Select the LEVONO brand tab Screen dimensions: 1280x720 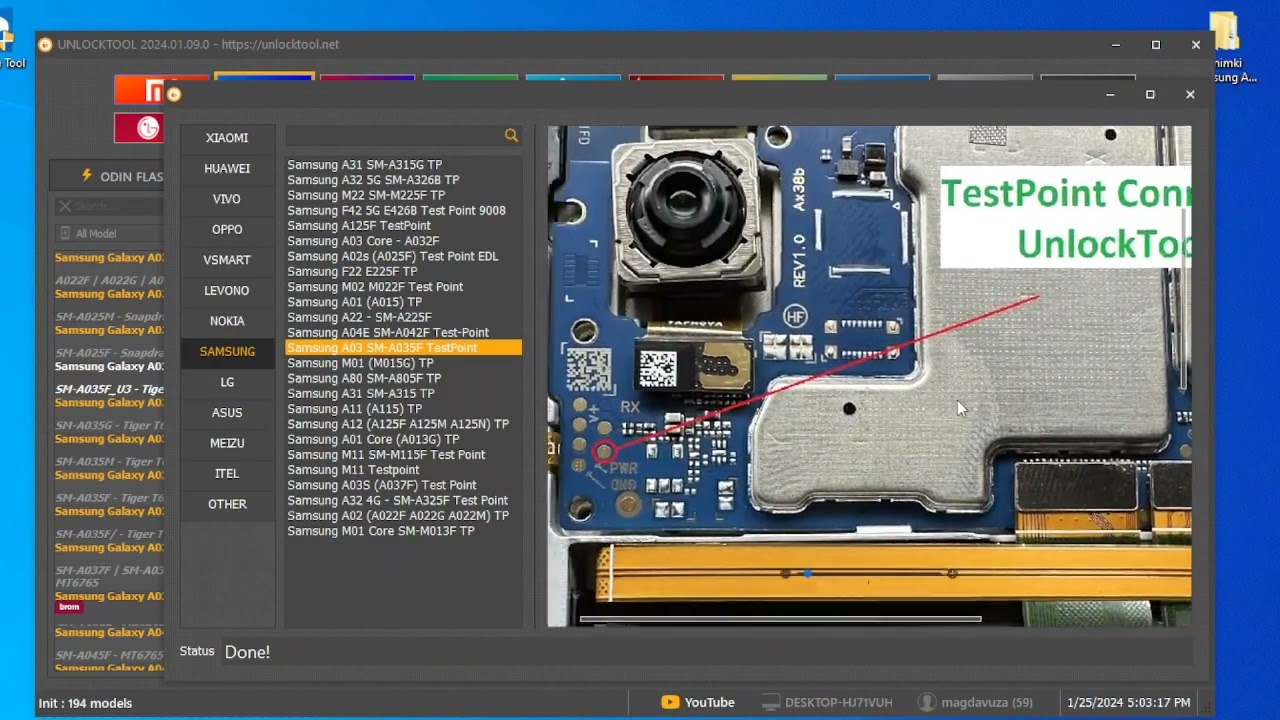227,291
